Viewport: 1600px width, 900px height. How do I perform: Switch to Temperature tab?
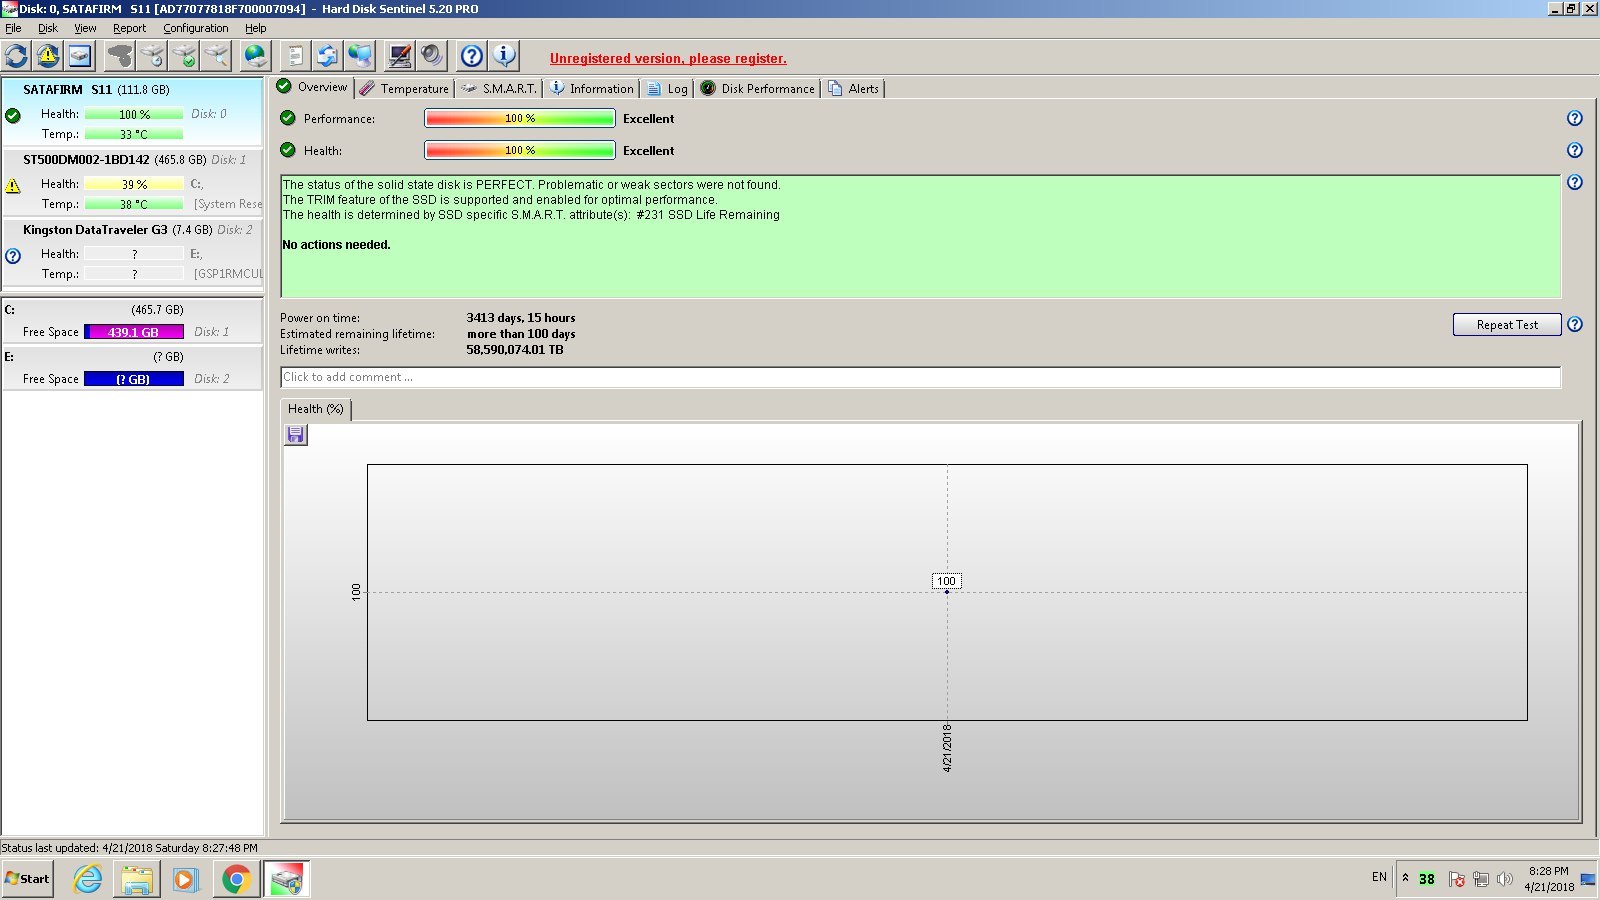(405, 89)
